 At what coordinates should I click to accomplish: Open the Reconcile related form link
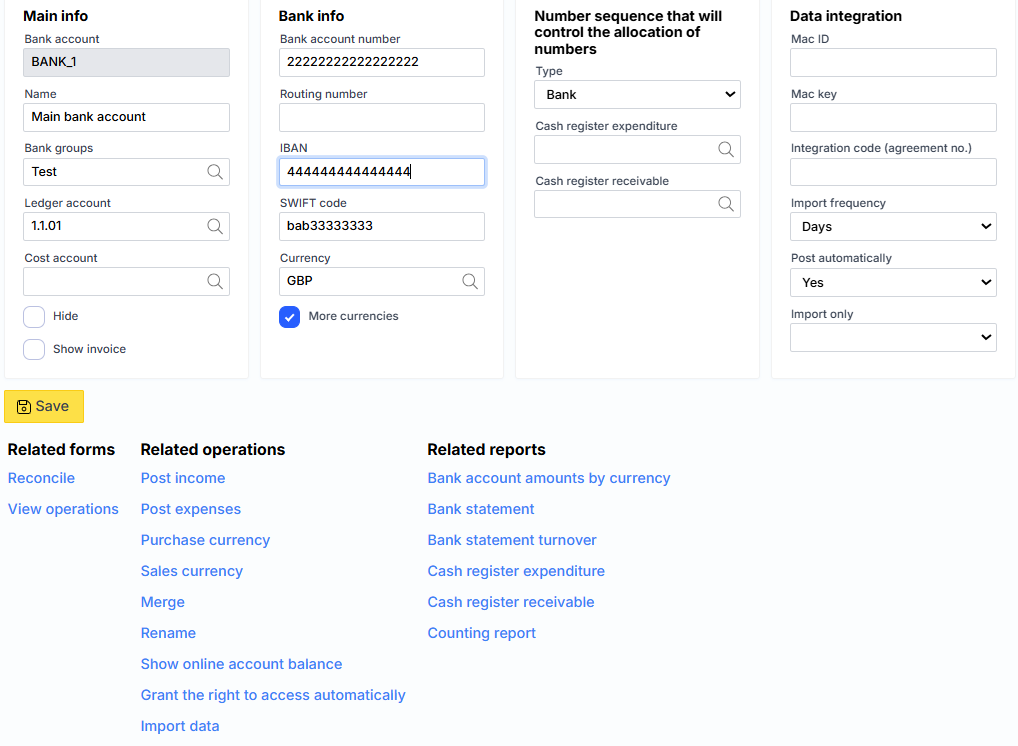[x=41, y=478]
